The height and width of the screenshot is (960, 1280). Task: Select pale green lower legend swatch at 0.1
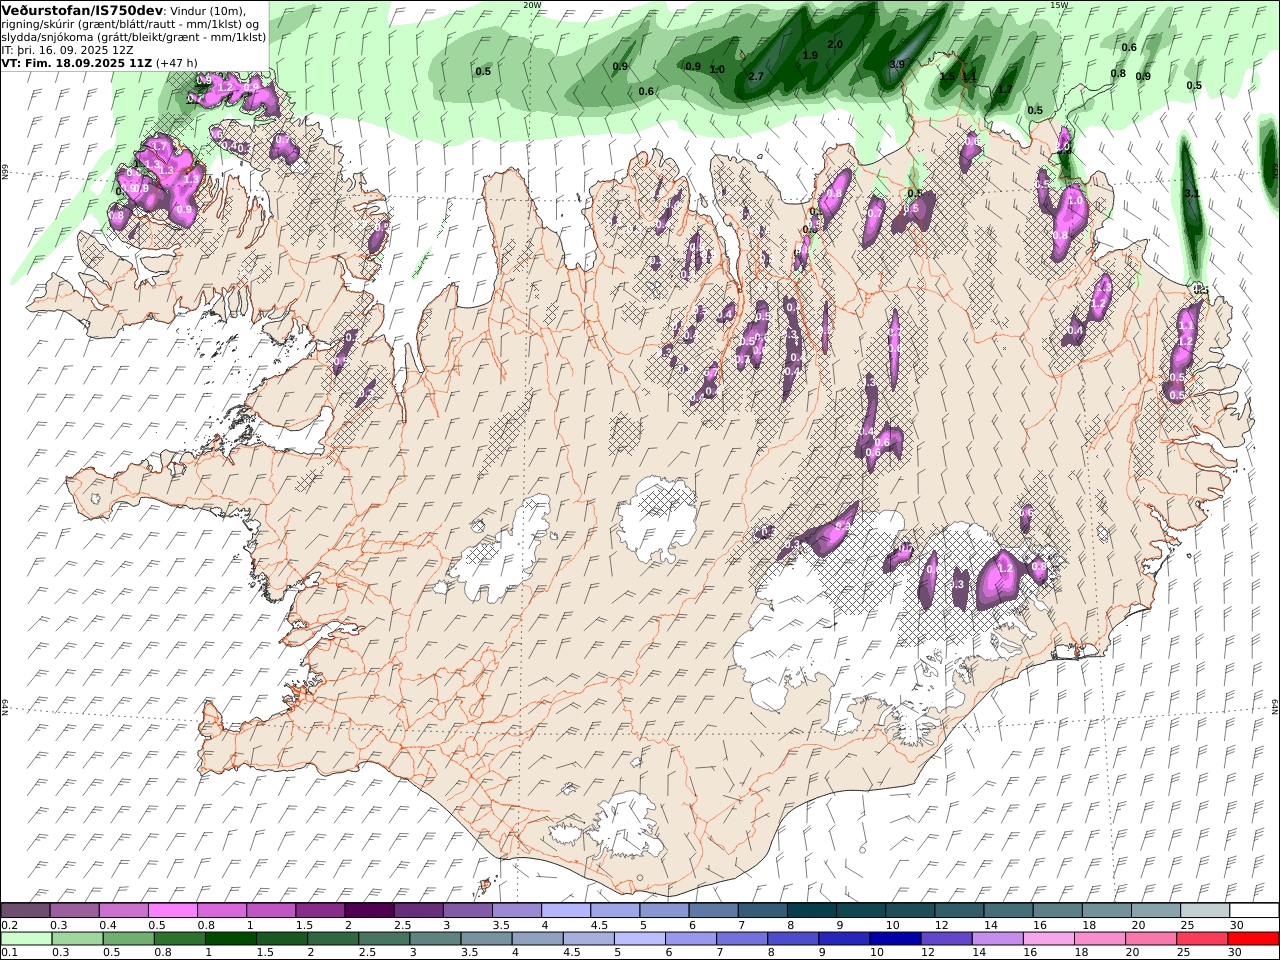[25, 939]
